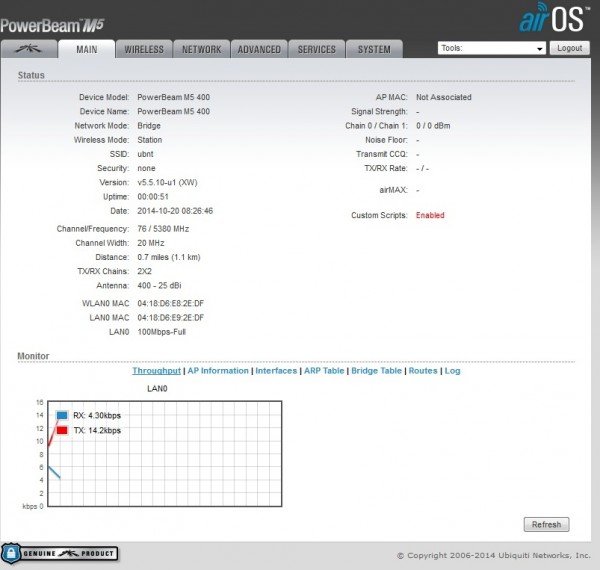
Task: Open the Ubiquiti logo tab
Action: [x=29, y=49]
